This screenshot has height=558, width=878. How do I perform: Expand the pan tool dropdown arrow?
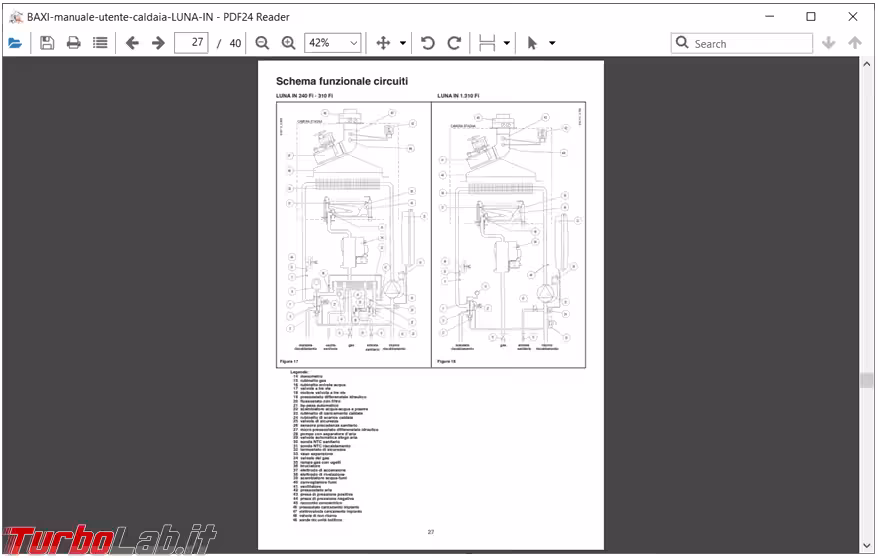click(x=403, y=43)
